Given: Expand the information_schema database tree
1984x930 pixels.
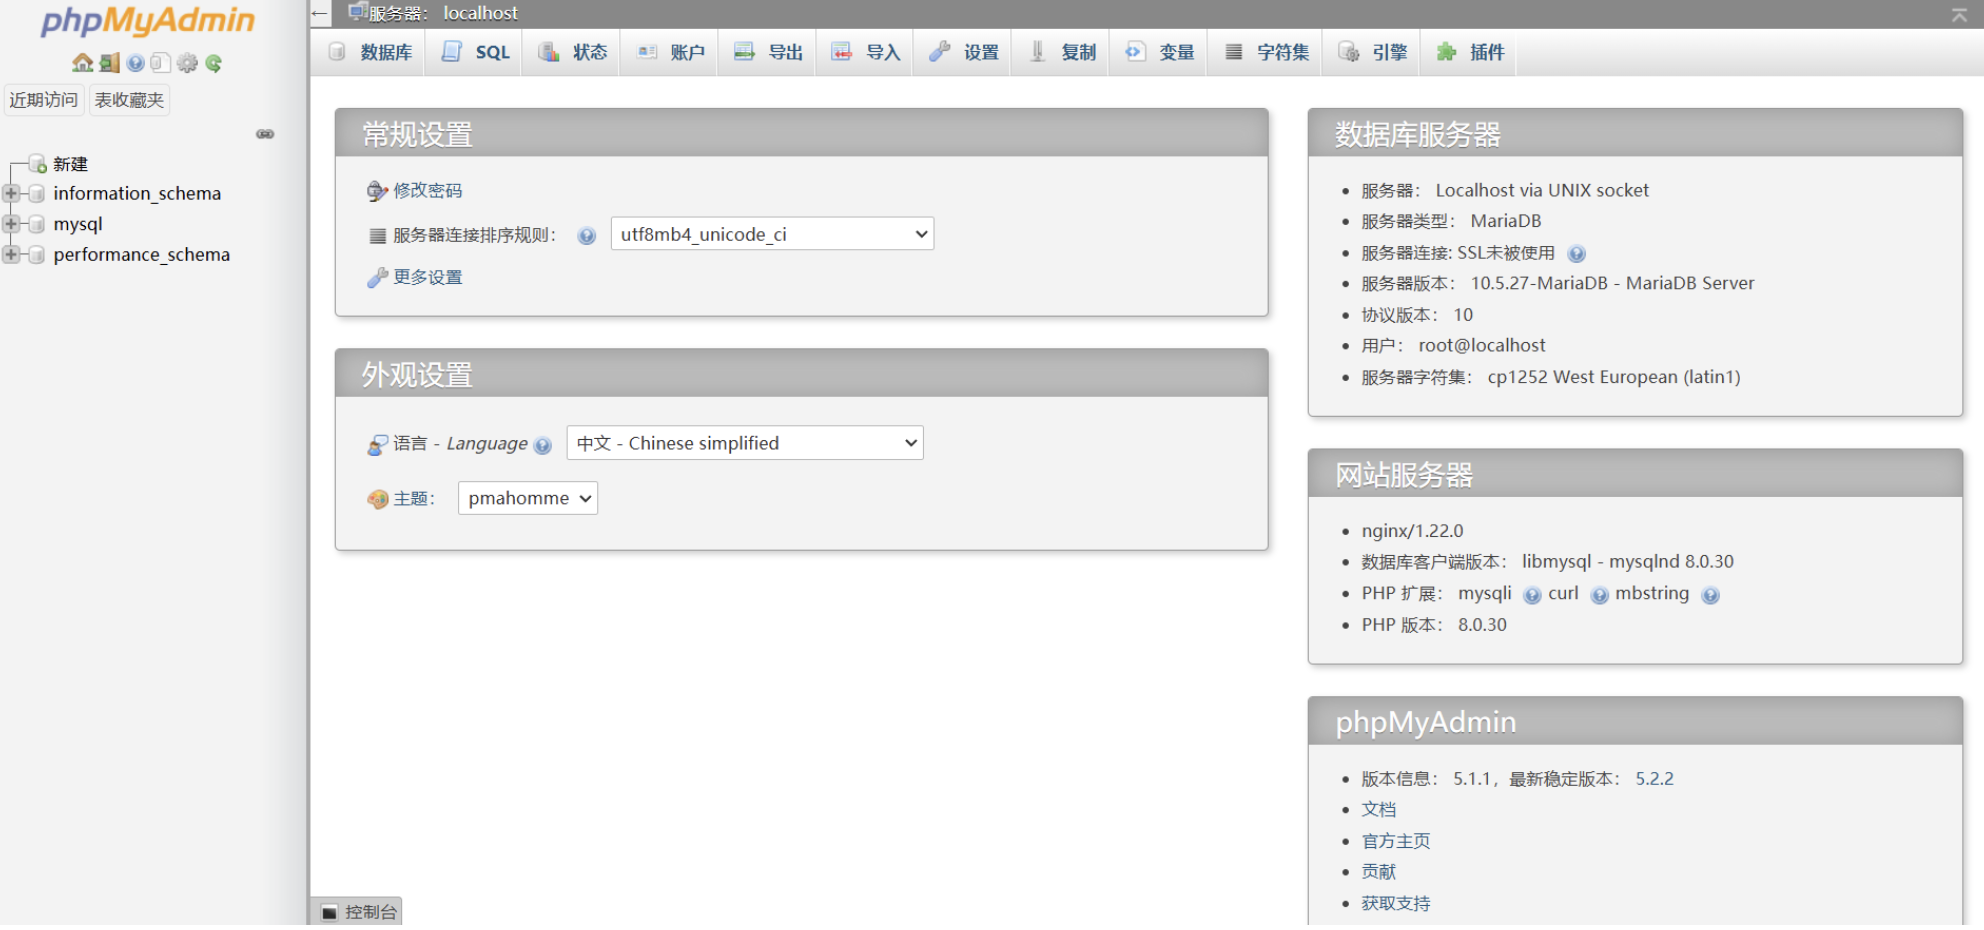Looking at the screenshot, I should click(11, 193).
